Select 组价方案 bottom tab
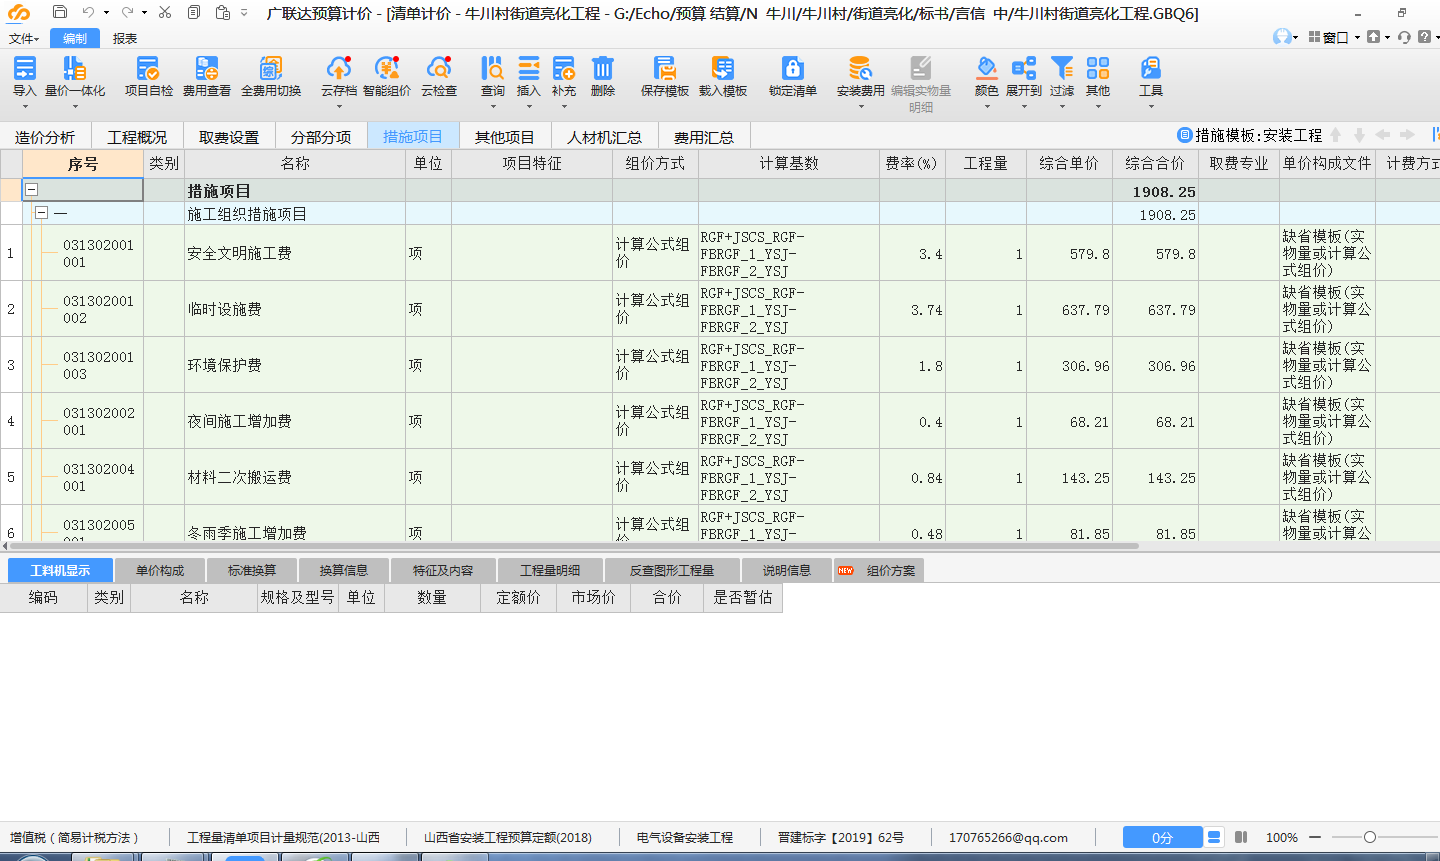Viewport: 1440px width, 861px height. point(878,570)
